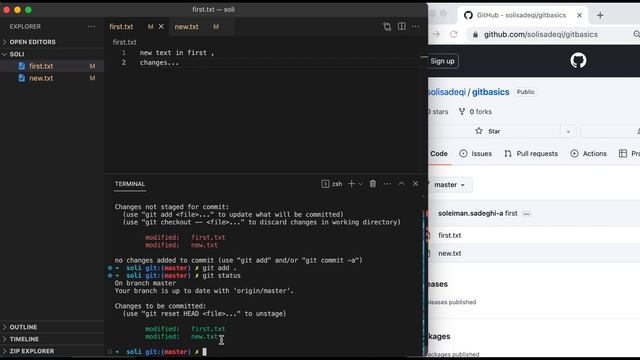Image resolution: width=640 pixels, height=360 pixels.
Task: Open the gitbasics repository link
Action: coord(491,92)
